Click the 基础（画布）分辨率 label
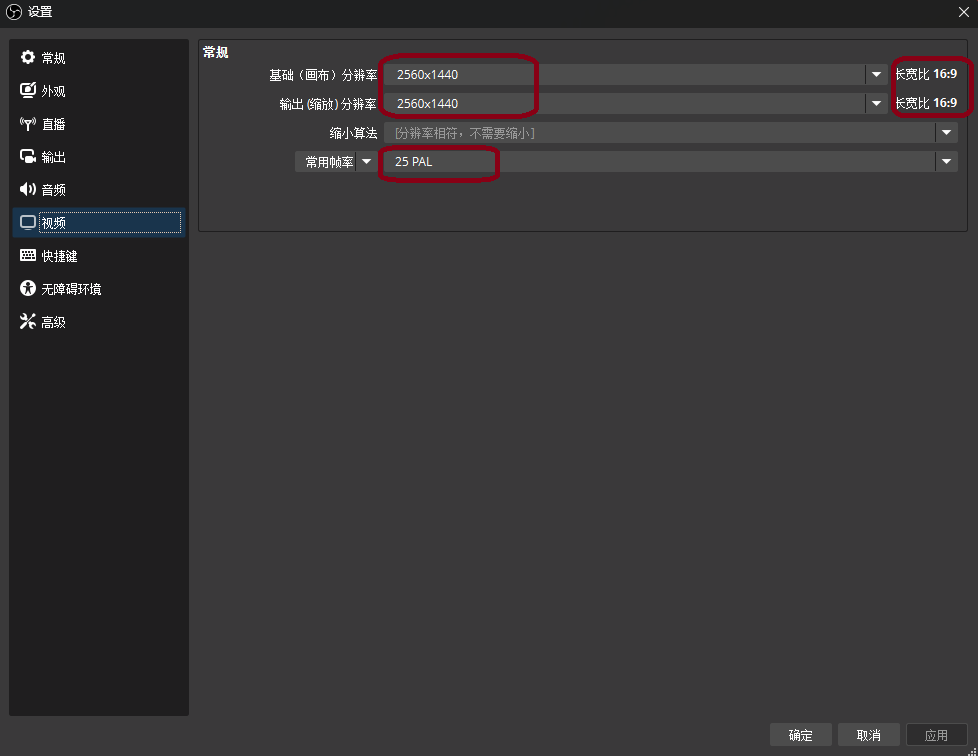 [323, 75]
